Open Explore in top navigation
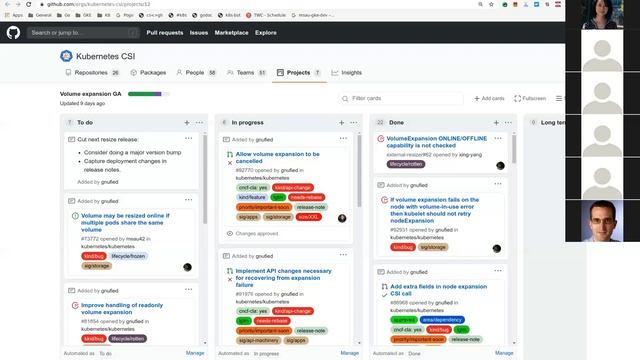 tap(266, 33)
